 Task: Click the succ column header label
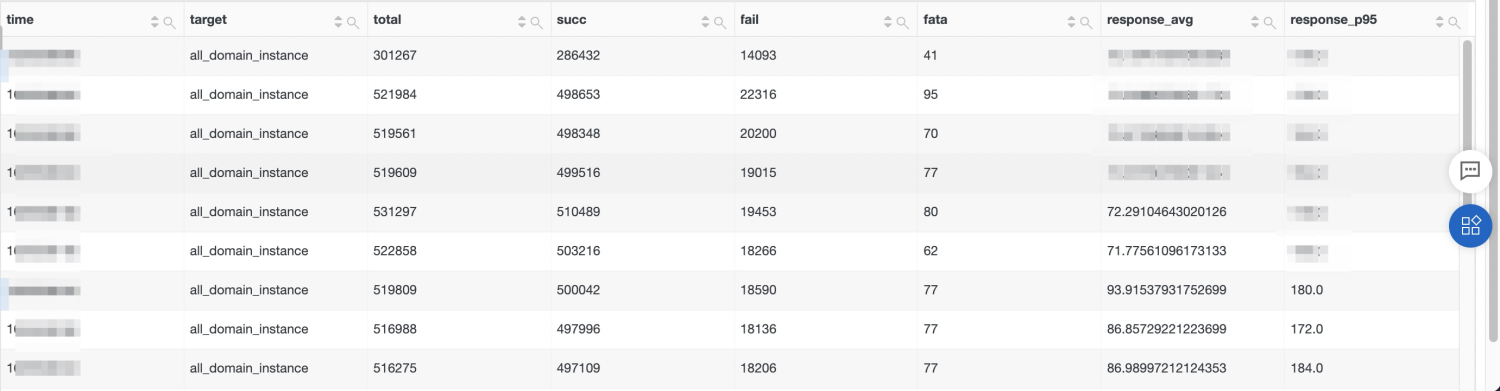[571, 20]
